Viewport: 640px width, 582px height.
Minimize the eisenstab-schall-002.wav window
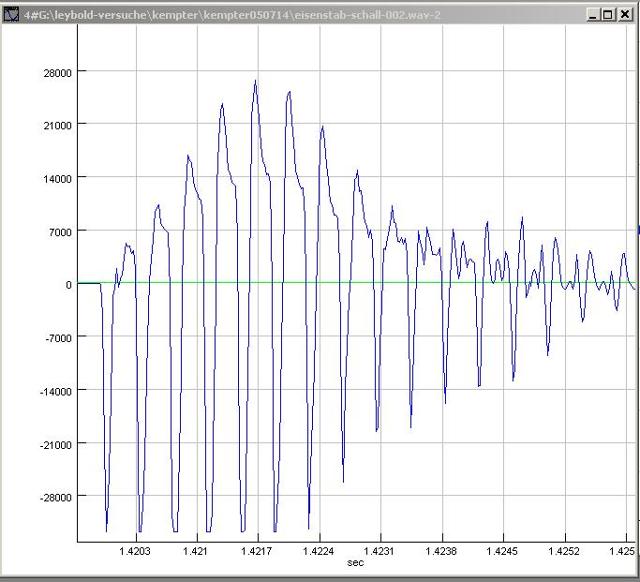coord(593,15)
